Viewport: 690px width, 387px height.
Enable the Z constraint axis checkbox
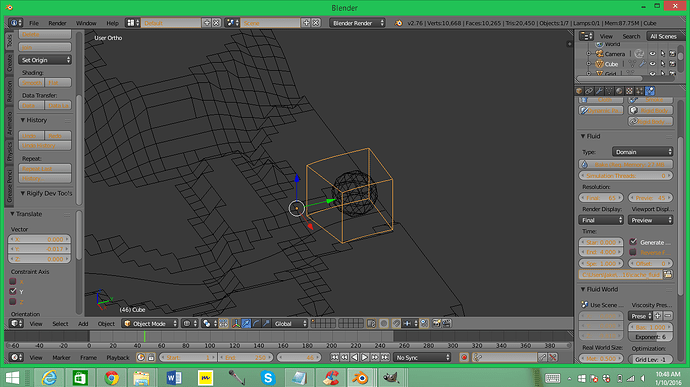(13, 302)
